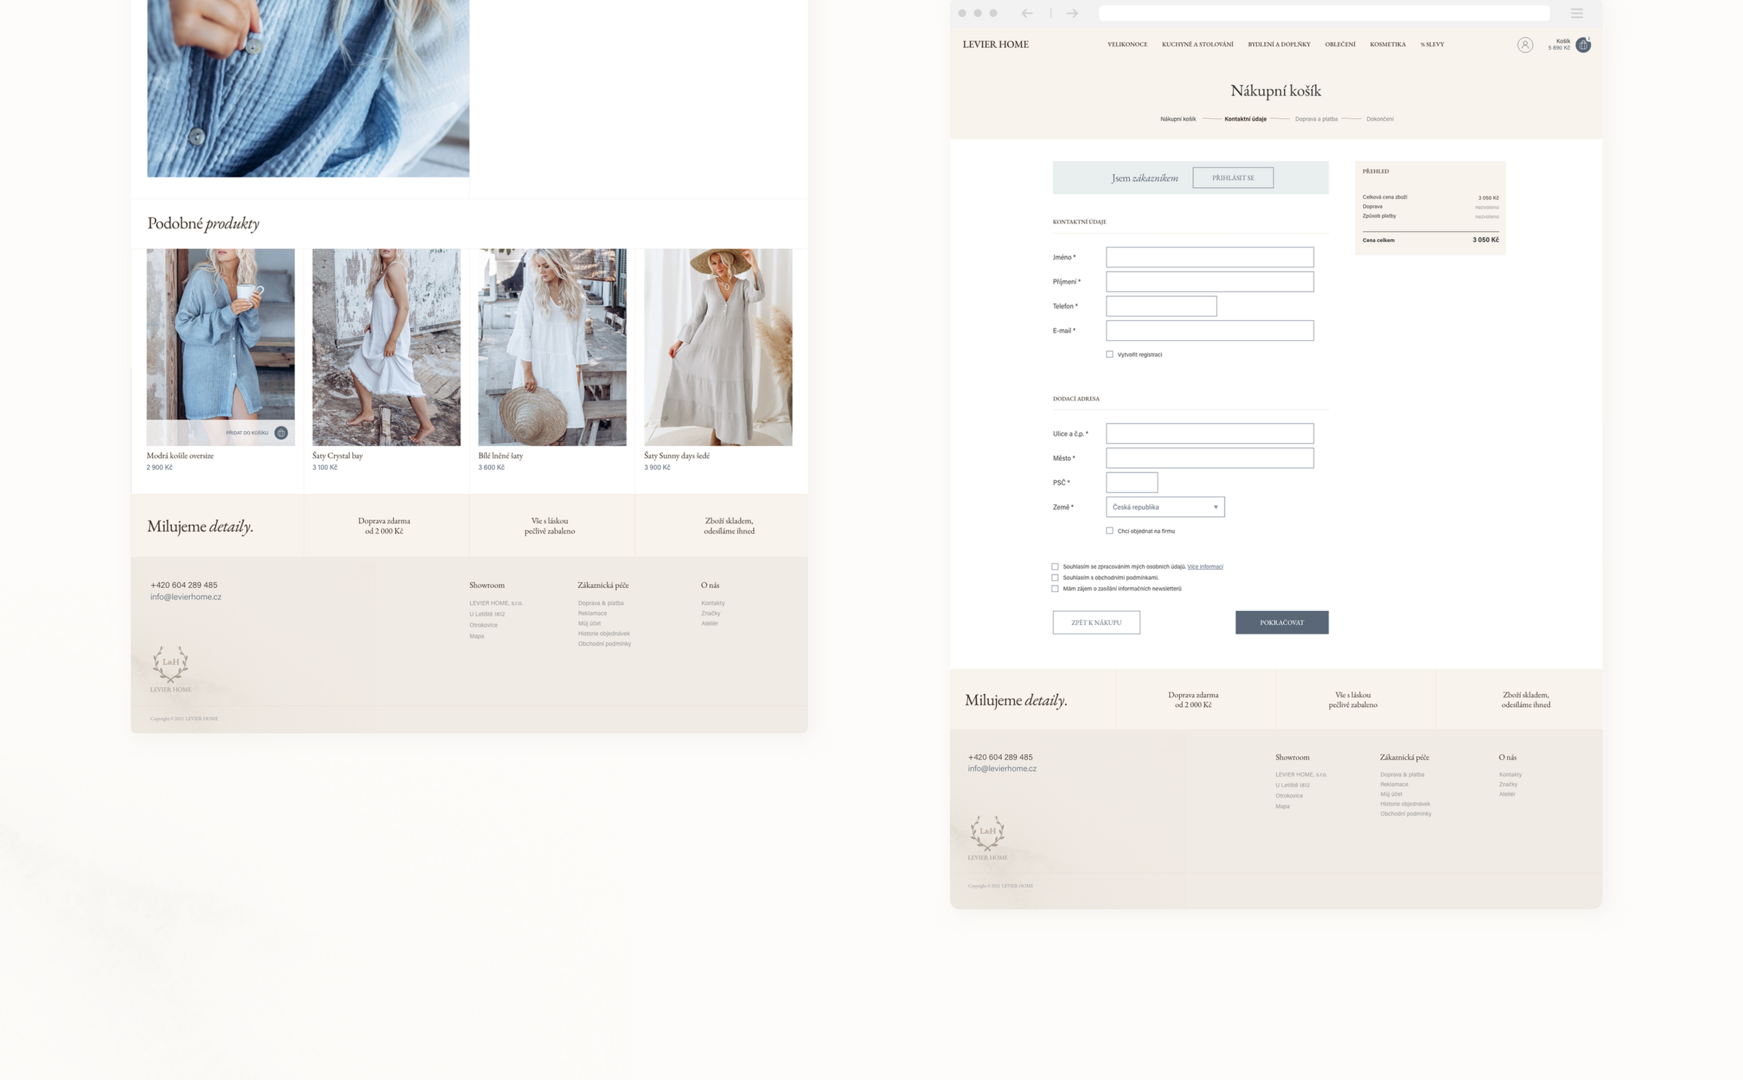1743x1080 pixels.
Task: Open the browser hamburger menu
Action: point(1577,14)
